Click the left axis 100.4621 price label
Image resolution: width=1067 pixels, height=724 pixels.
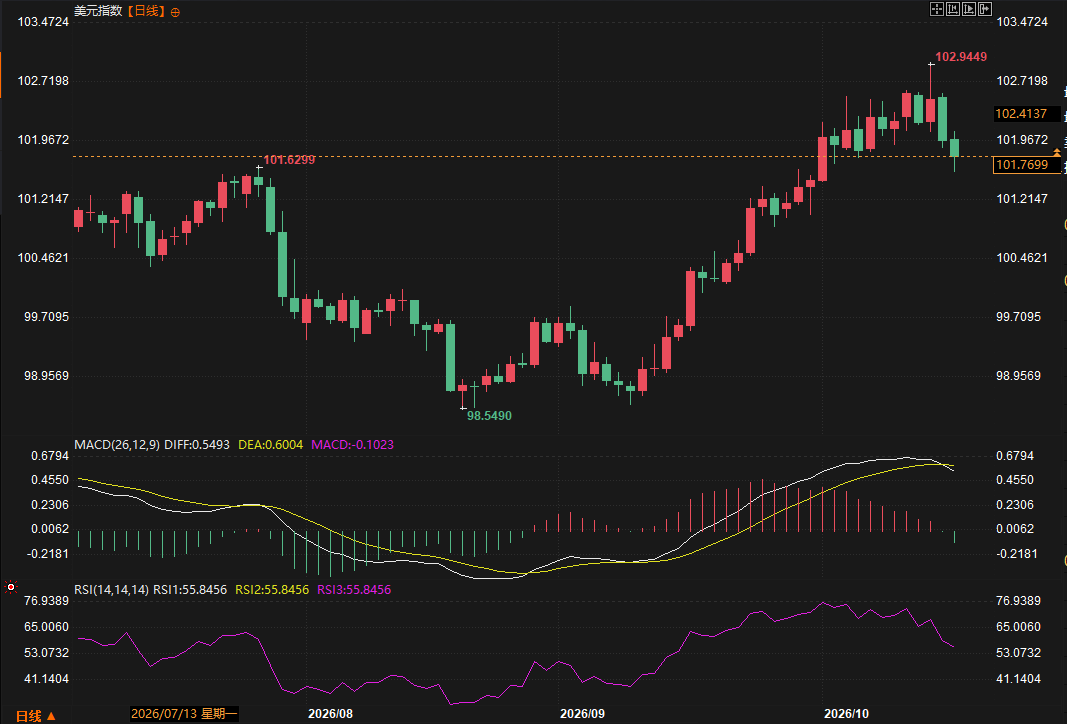43,258
